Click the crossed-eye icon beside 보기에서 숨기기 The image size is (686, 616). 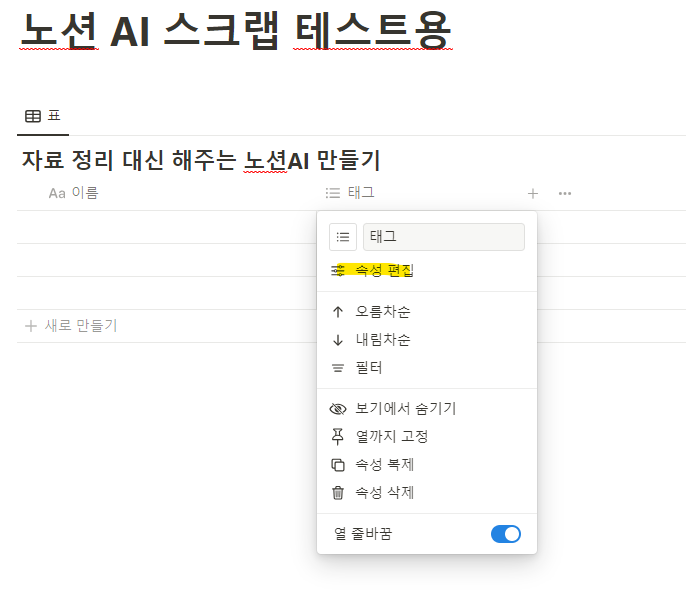338,409
